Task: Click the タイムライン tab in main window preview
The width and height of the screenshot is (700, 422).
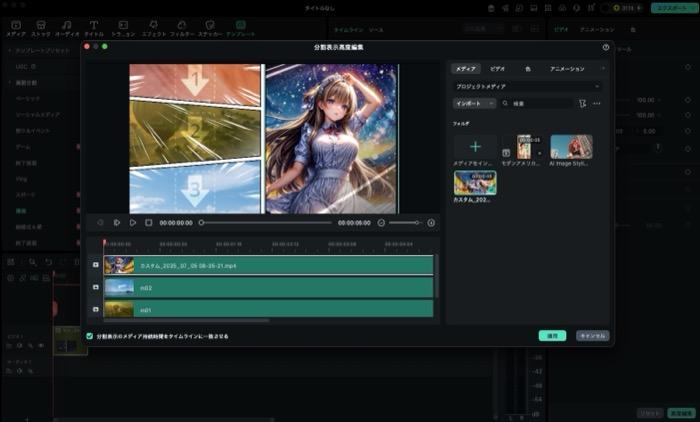Action: 348,29
